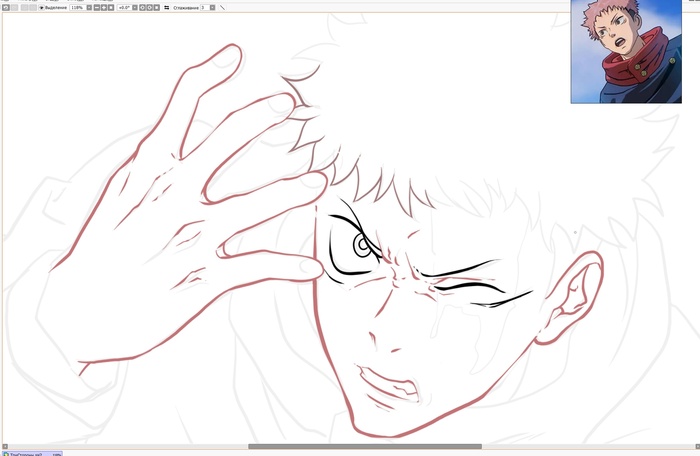Click the reset zoom button

(x=111, y=7)
